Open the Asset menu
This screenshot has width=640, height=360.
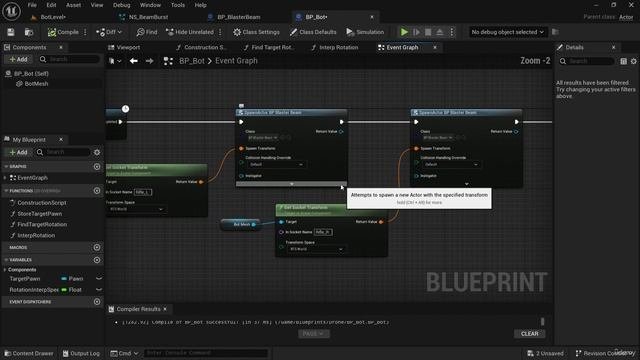coord(73,5)
